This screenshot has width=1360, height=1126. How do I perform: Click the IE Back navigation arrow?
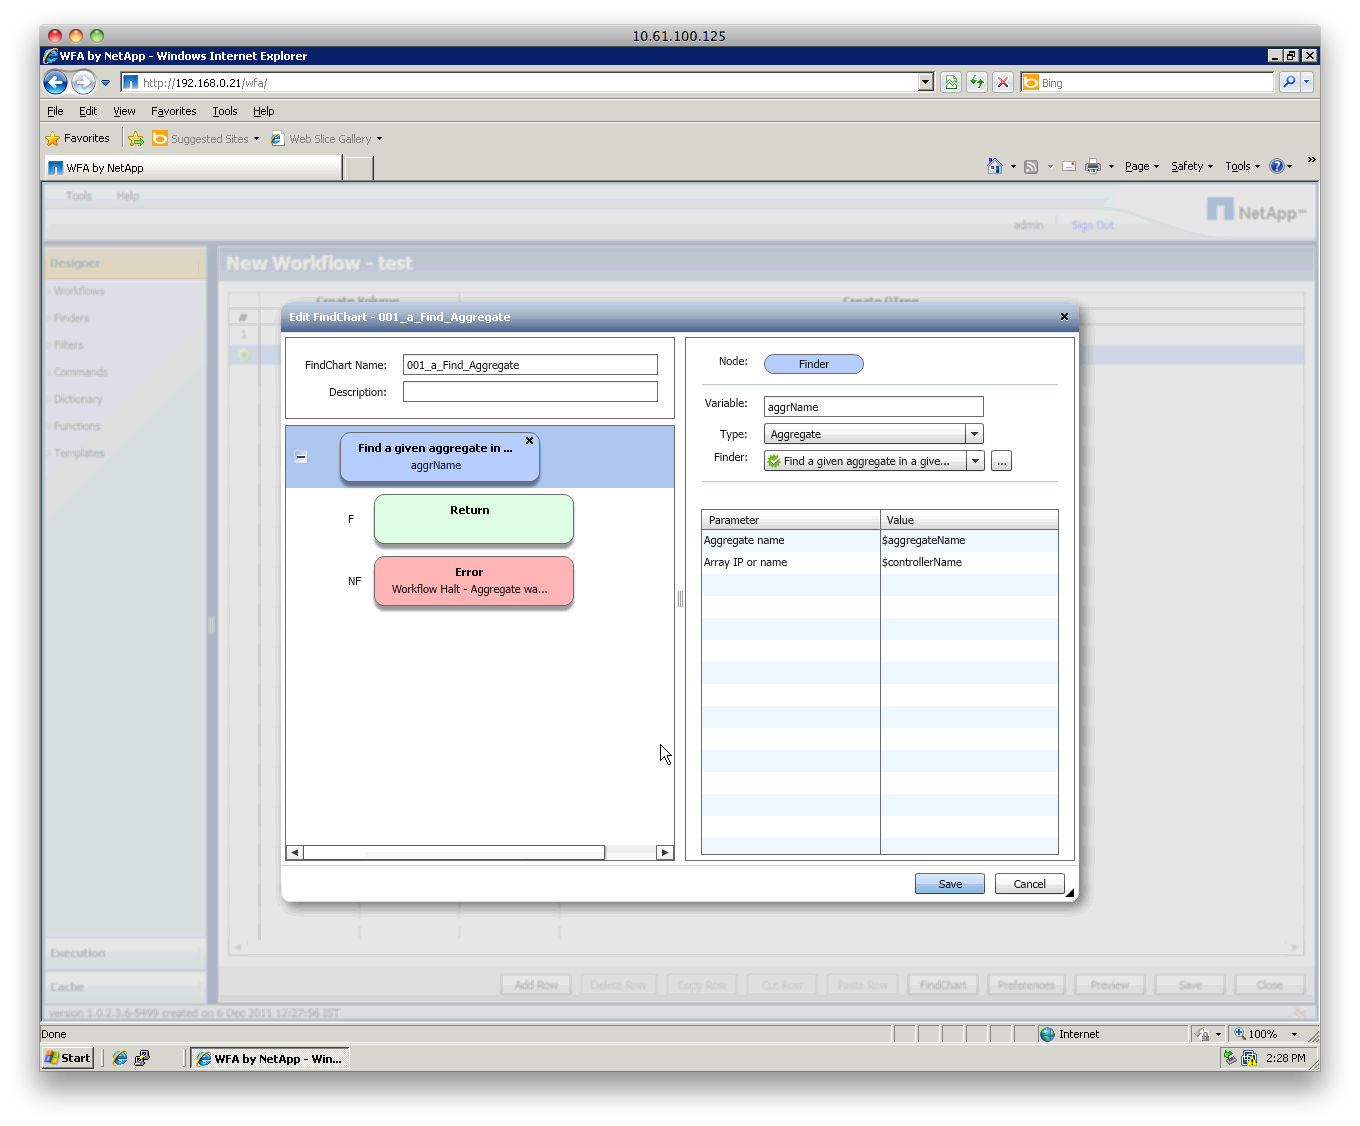pyautogui.click(x=57, y=83)
